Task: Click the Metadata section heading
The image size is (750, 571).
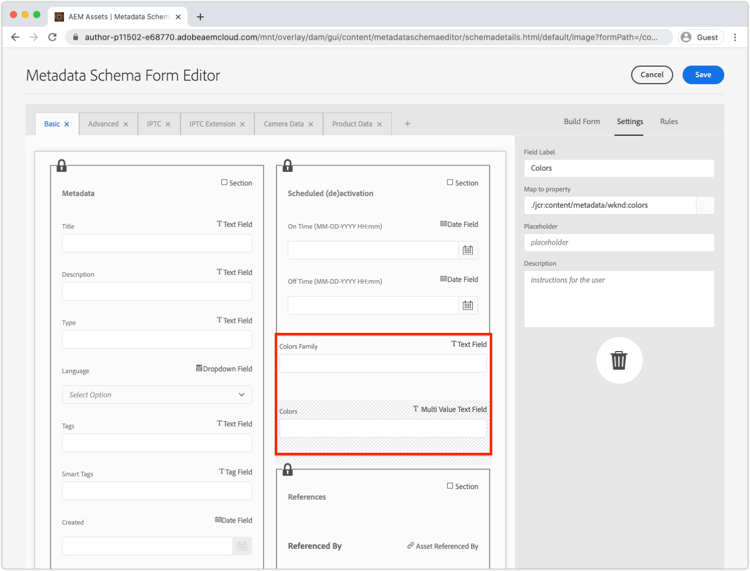Action: (78, 193)
